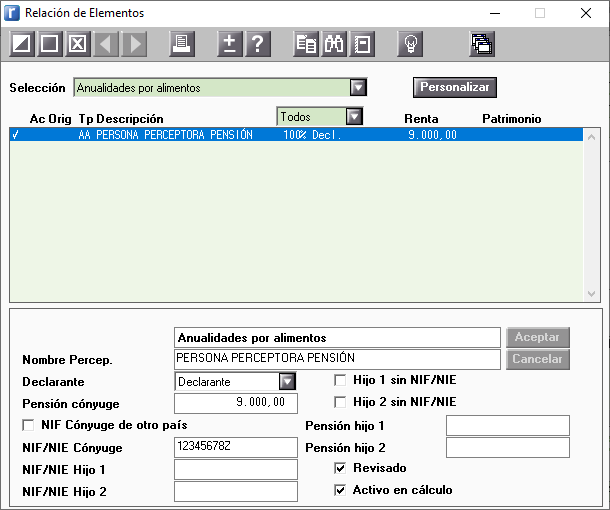Click the NIF/NIE Hijo 2 field
This screenshot has height=510, width=610.
pos(236,491)
